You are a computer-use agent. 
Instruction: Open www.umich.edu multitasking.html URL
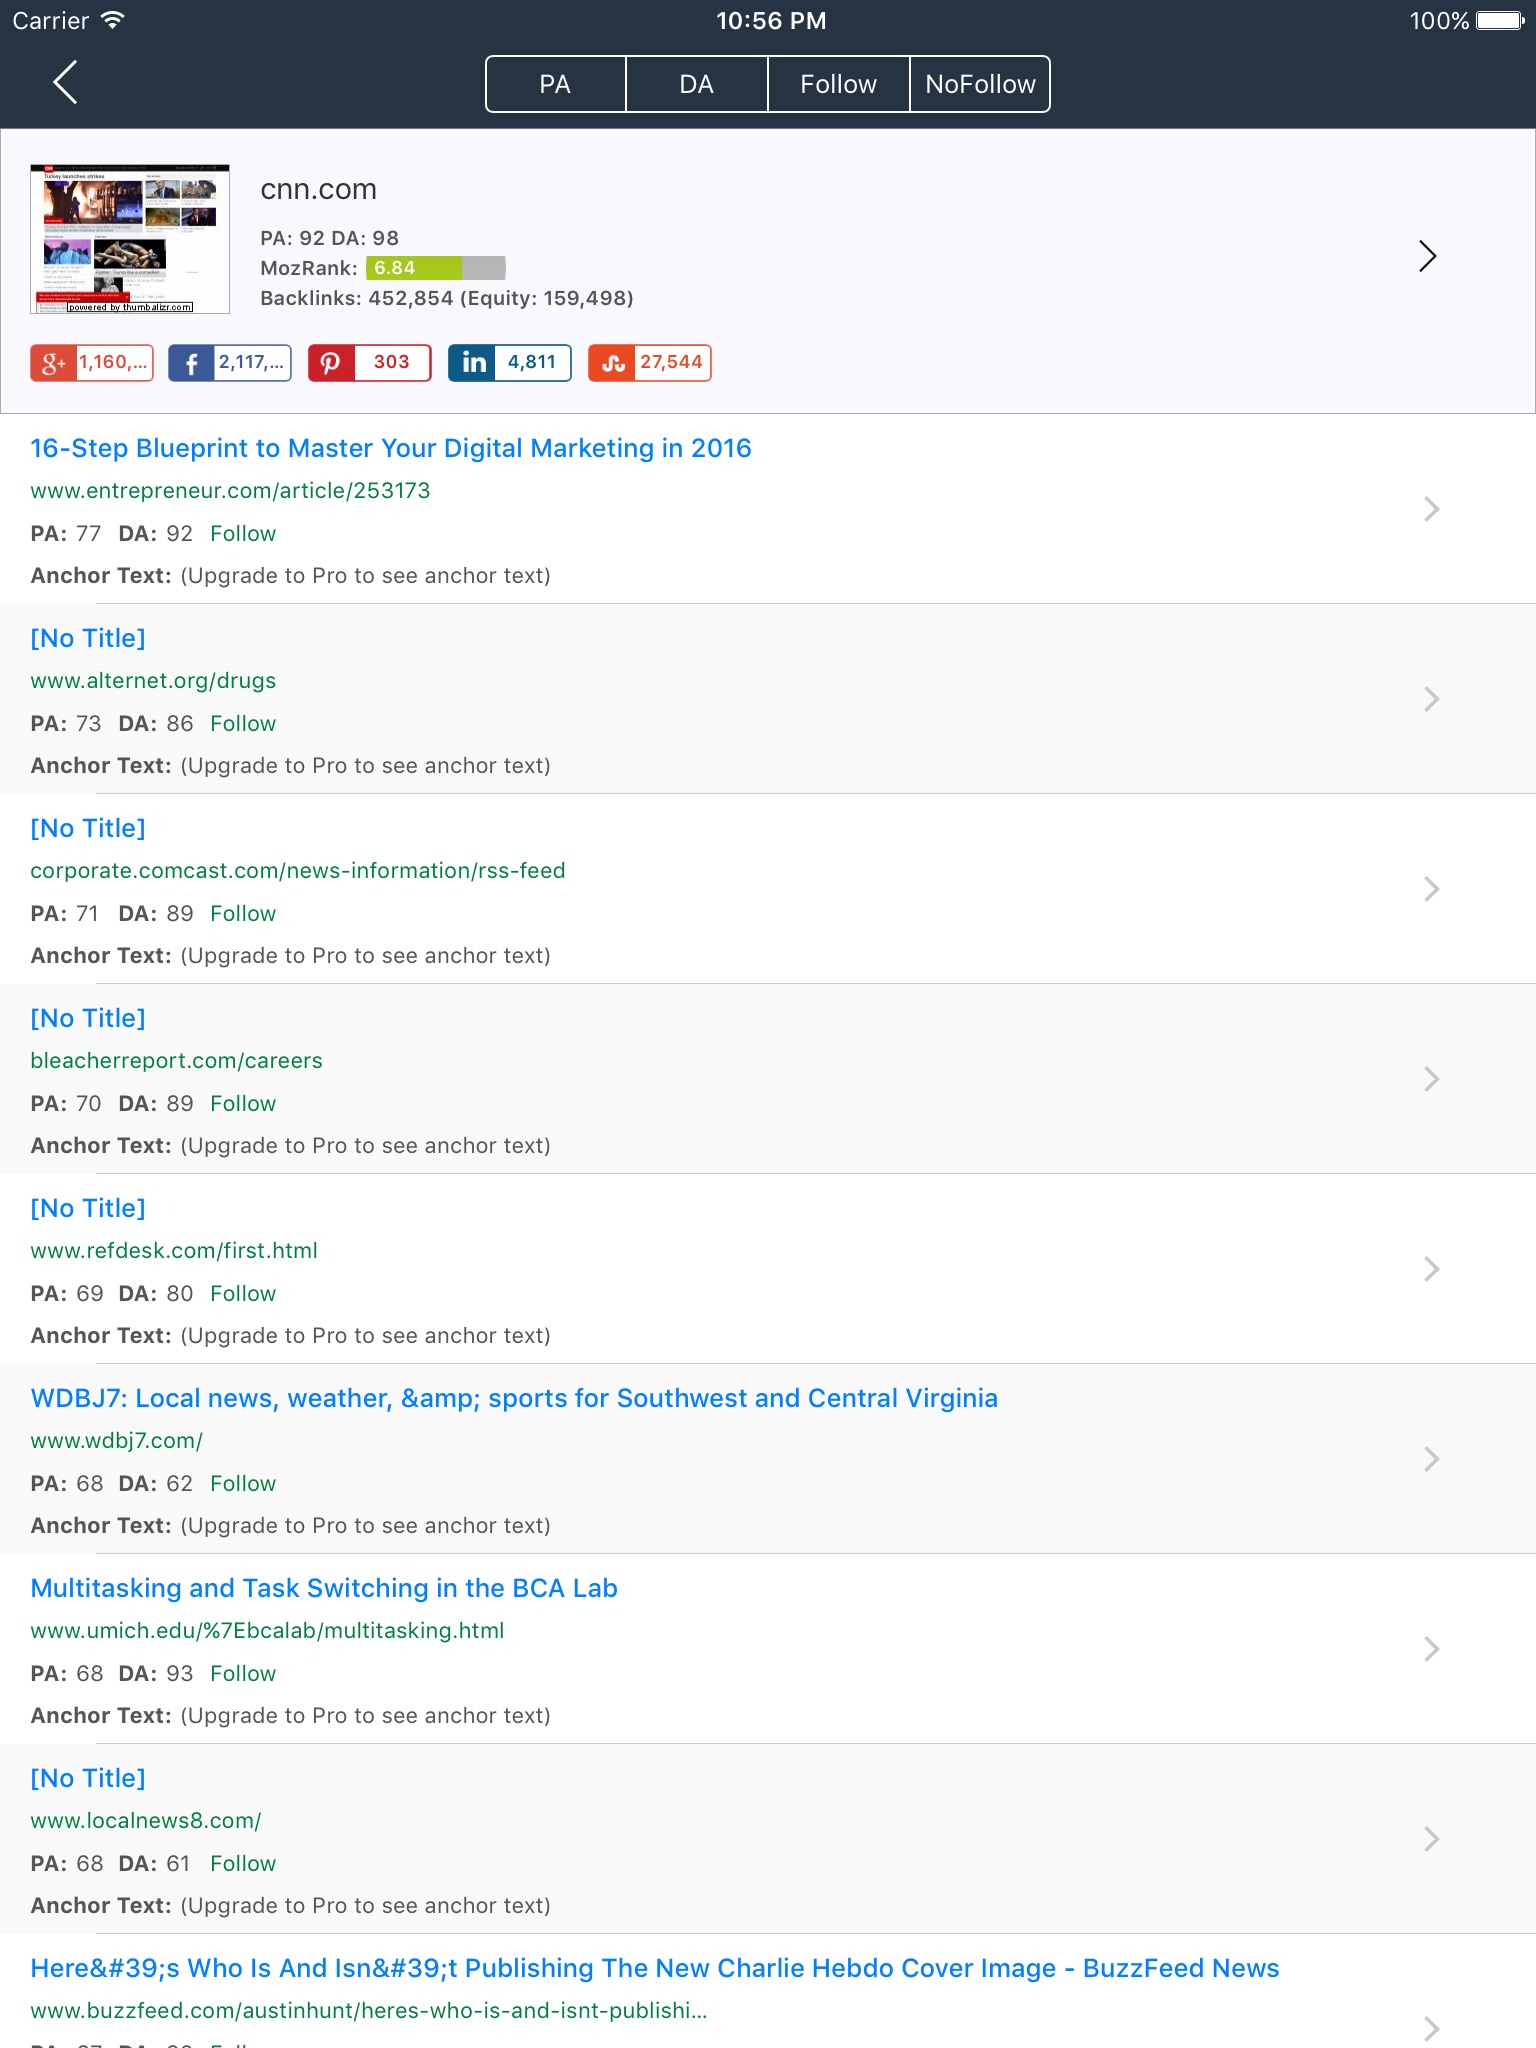click(267, 1631)
